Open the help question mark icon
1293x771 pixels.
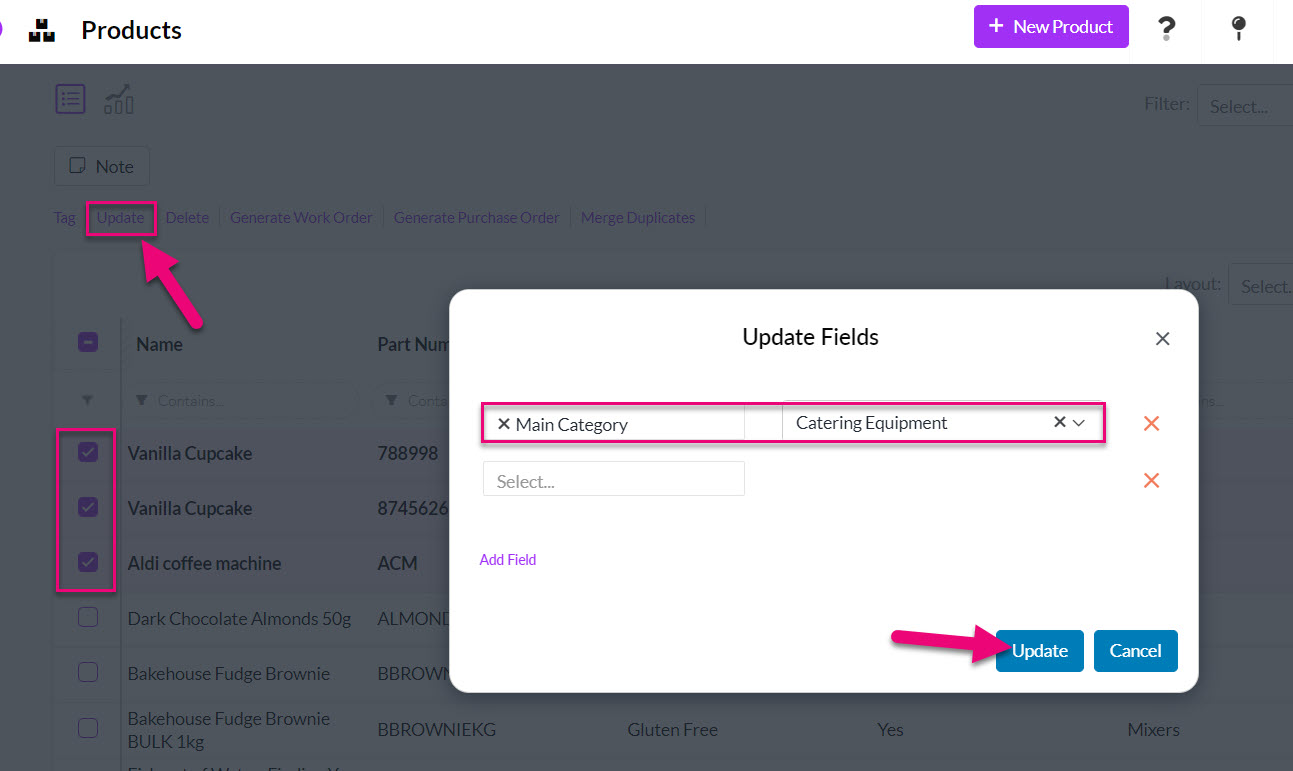1166,29
